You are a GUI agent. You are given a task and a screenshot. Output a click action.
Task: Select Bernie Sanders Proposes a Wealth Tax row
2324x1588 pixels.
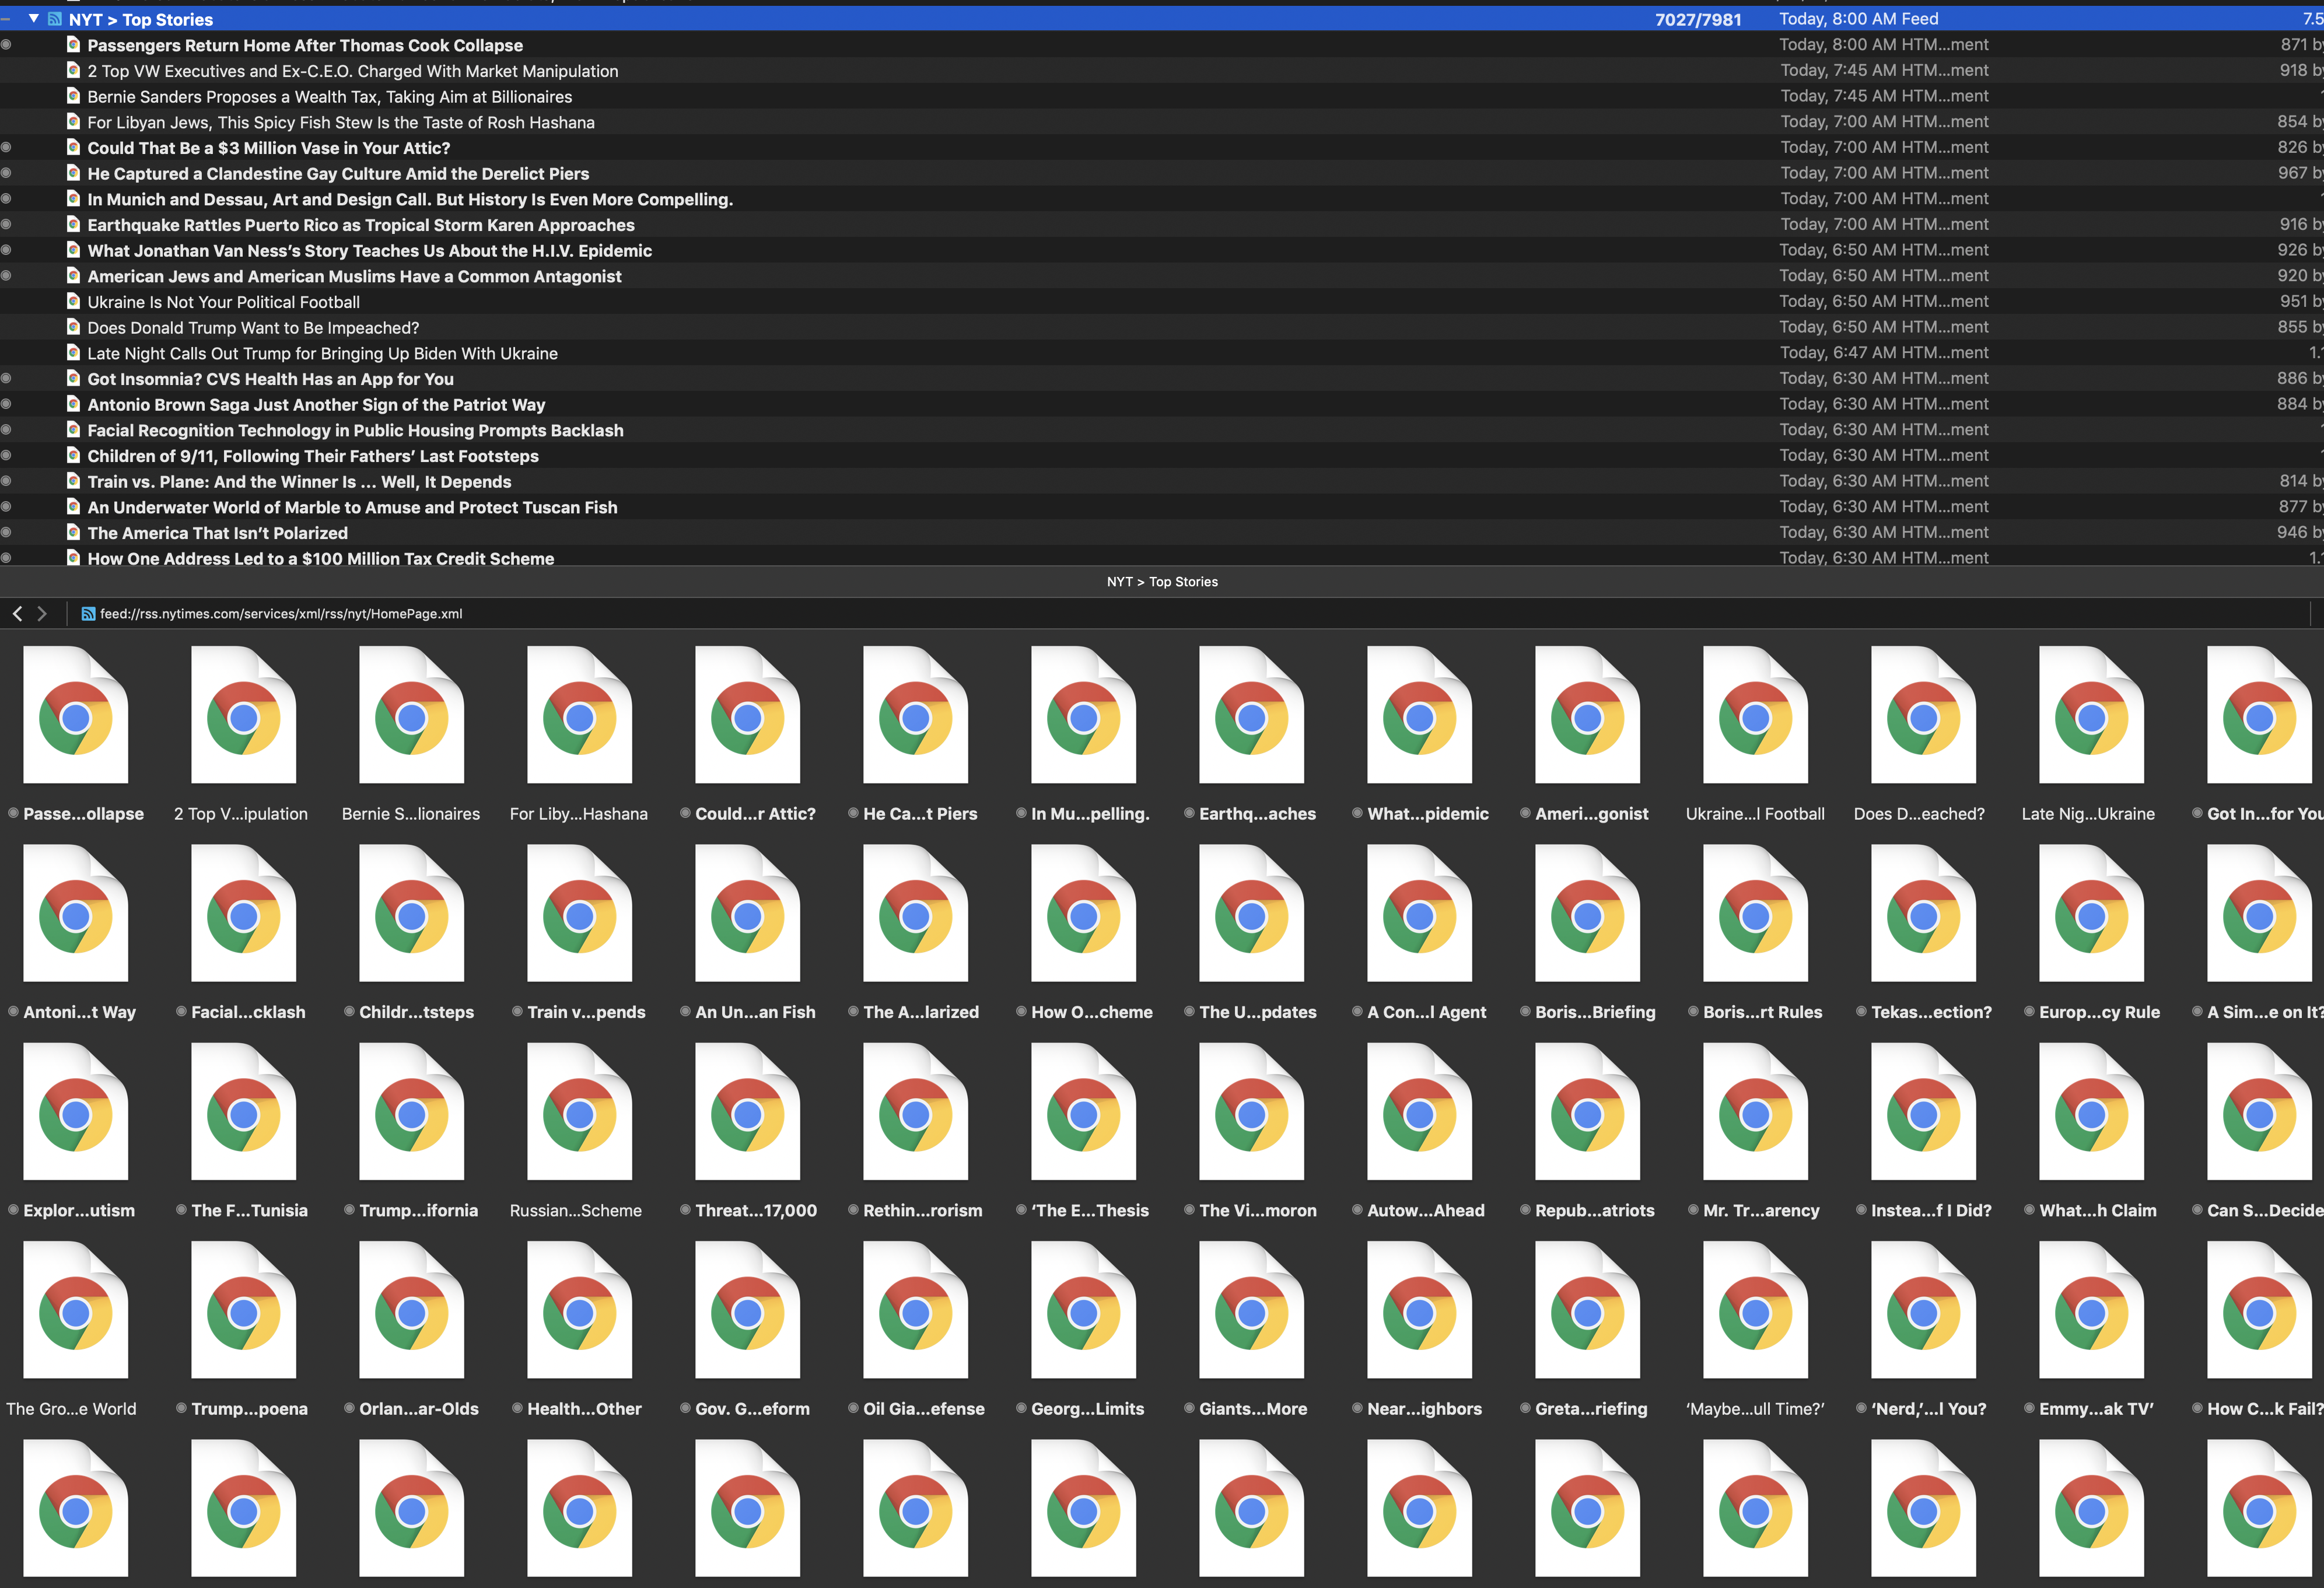1162,96
